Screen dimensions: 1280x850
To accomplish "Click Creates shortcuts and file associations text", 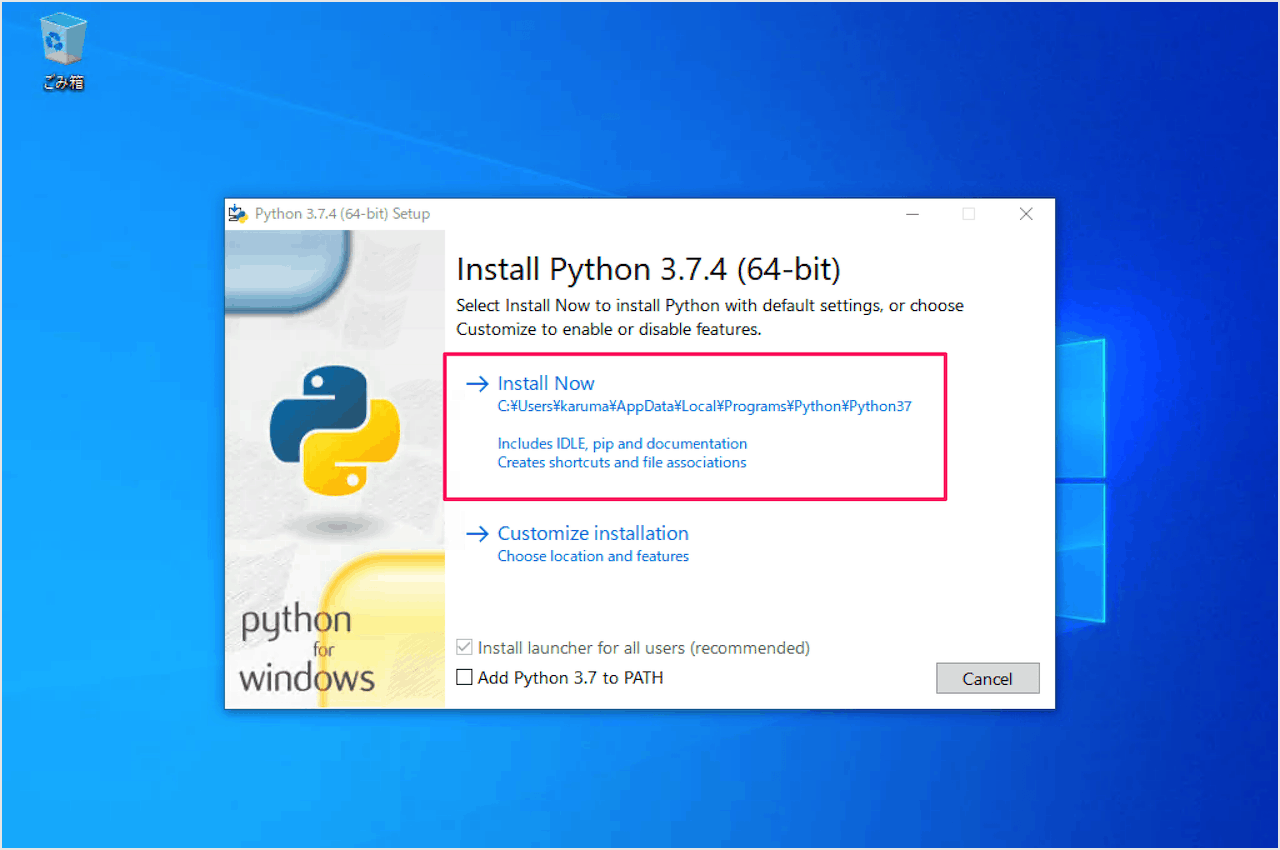I will pos(622,462).
